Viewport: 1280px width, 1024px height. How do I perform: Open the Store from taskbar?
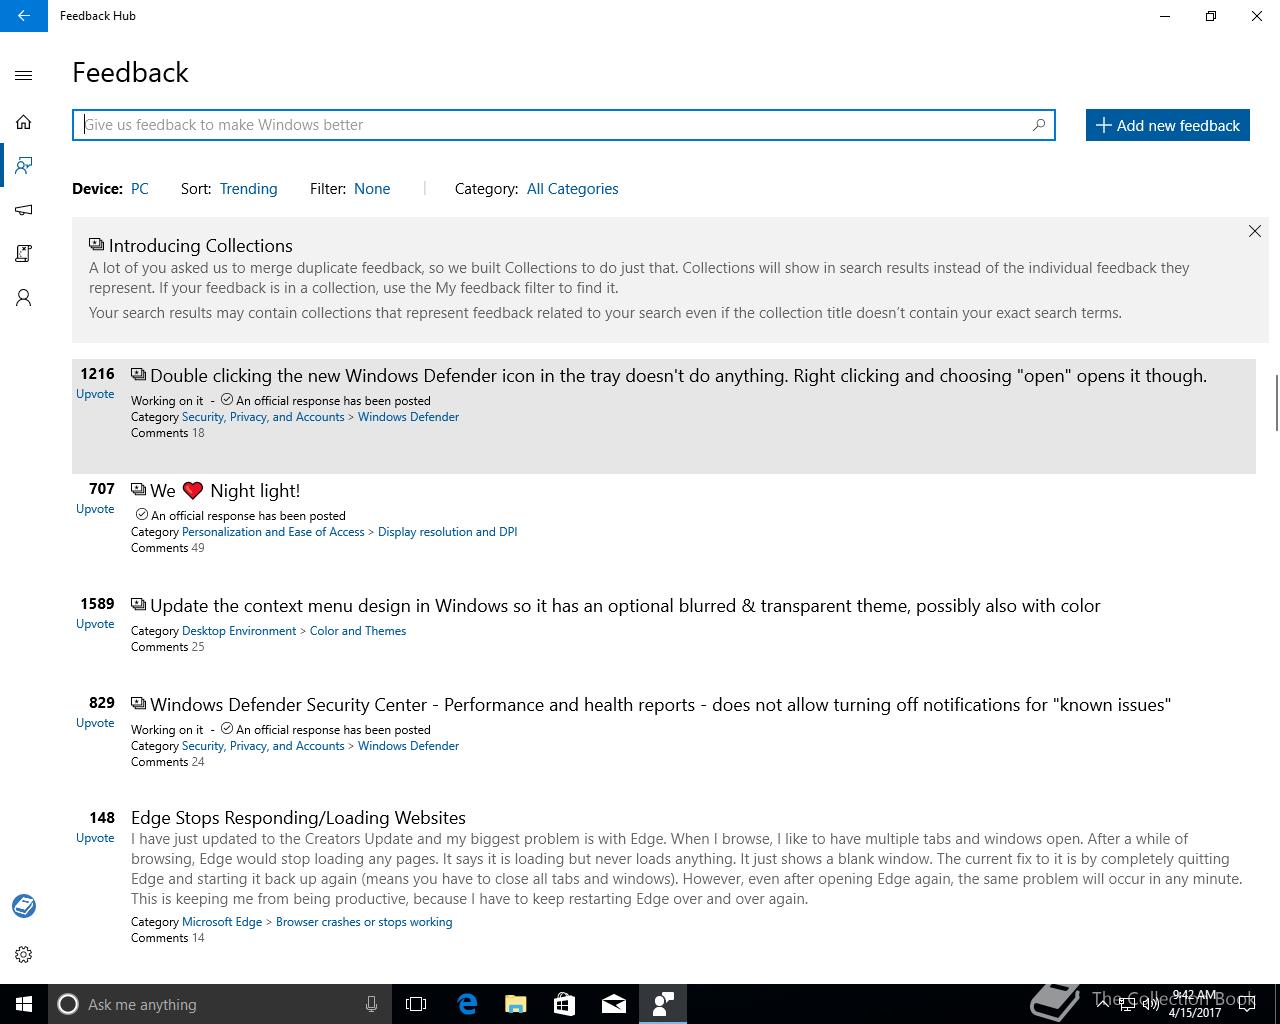564,1004
